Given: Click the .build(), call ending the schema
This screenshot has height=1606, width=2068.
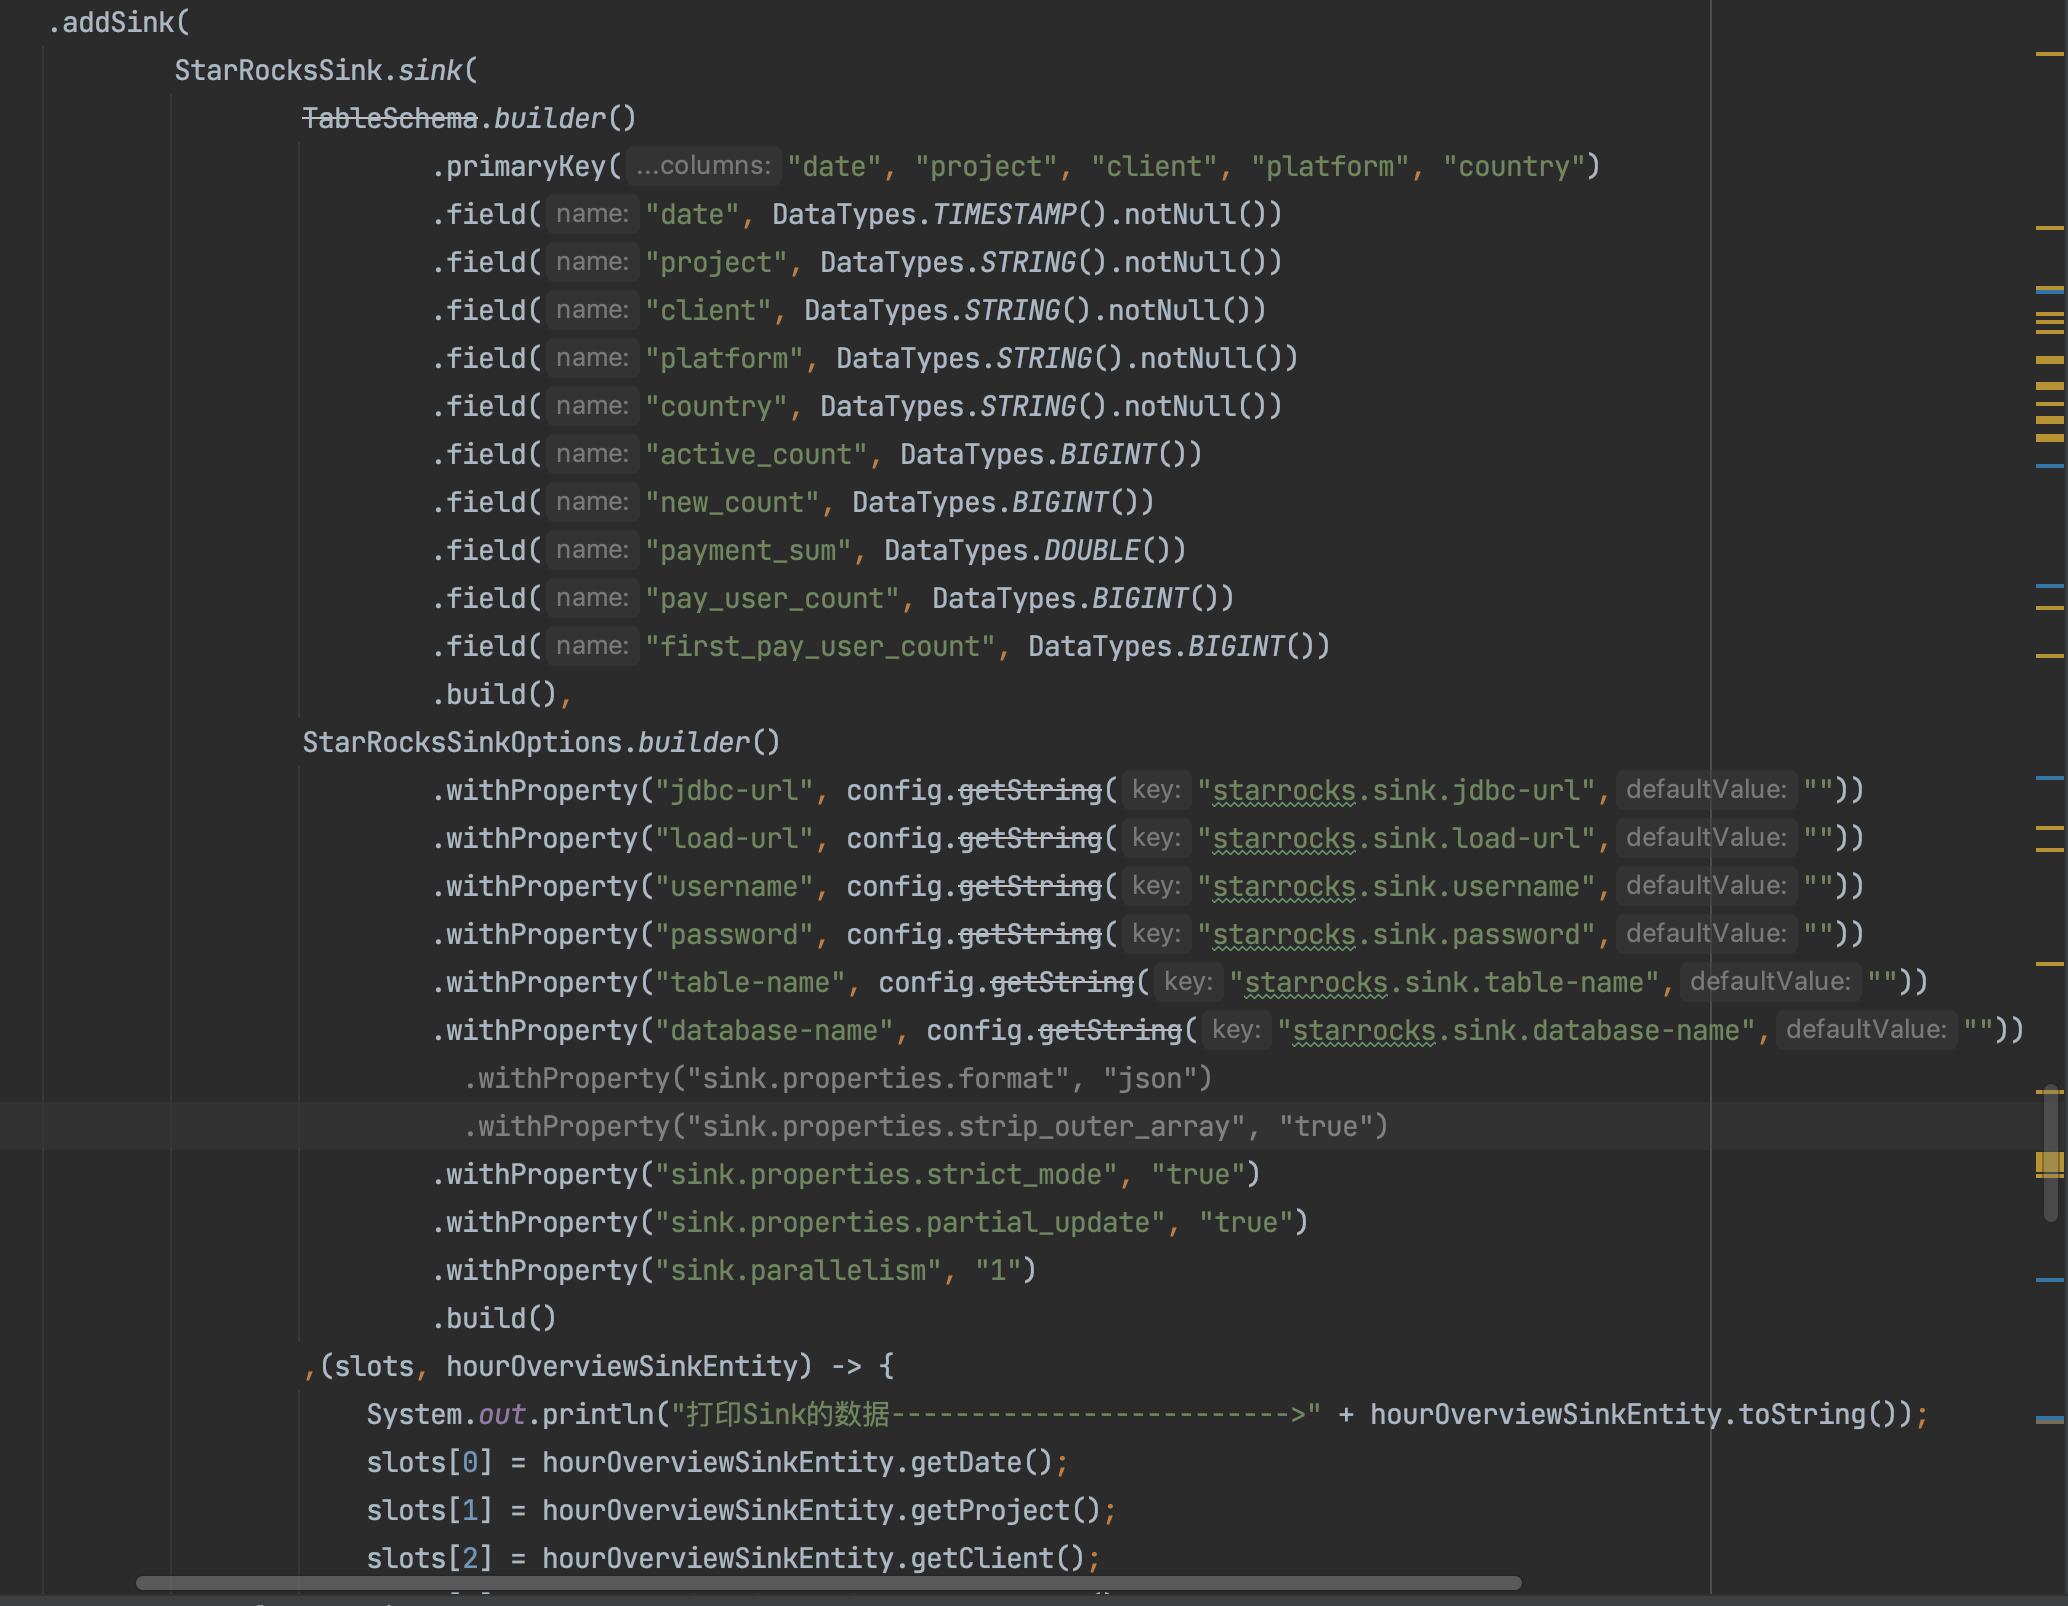Looking at the screenshot, I should pyautogui.click(x=502, y=694).
